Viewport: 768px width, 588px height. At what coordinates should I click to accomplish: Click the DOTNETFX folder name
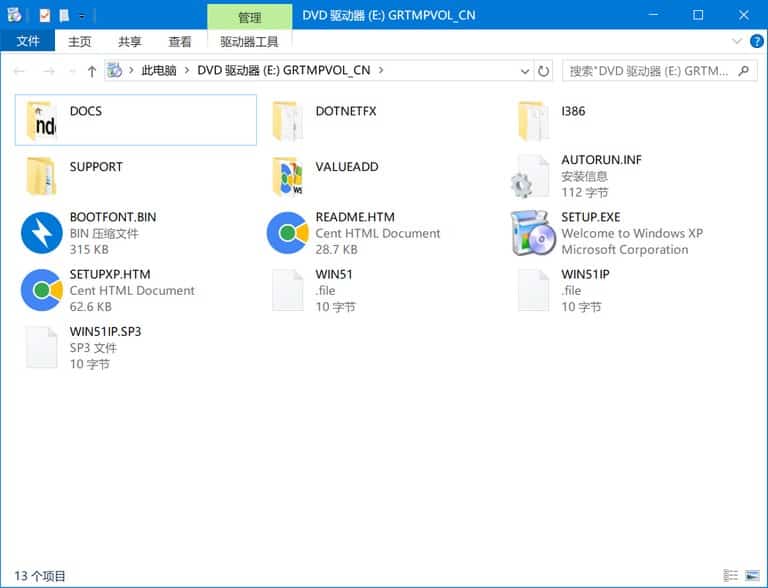(346, 111)
